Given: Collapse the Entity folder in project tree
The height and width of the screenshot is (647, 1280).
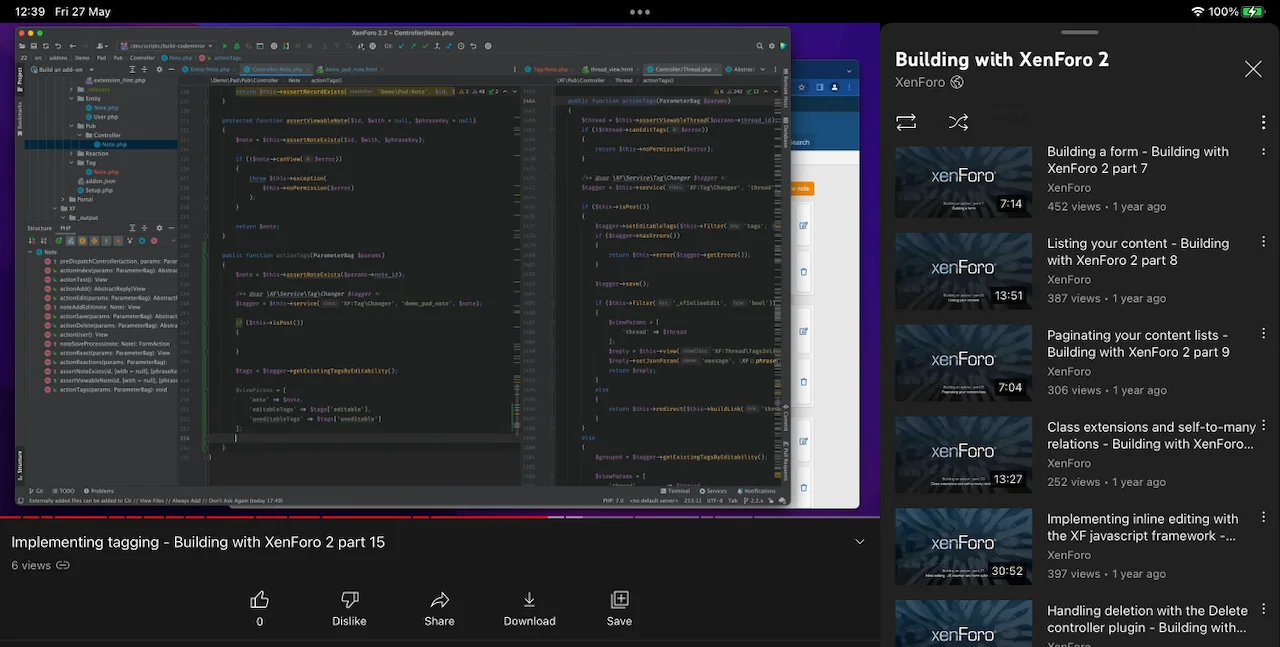Looking at the screenshot, I should (x=71, y=99).
